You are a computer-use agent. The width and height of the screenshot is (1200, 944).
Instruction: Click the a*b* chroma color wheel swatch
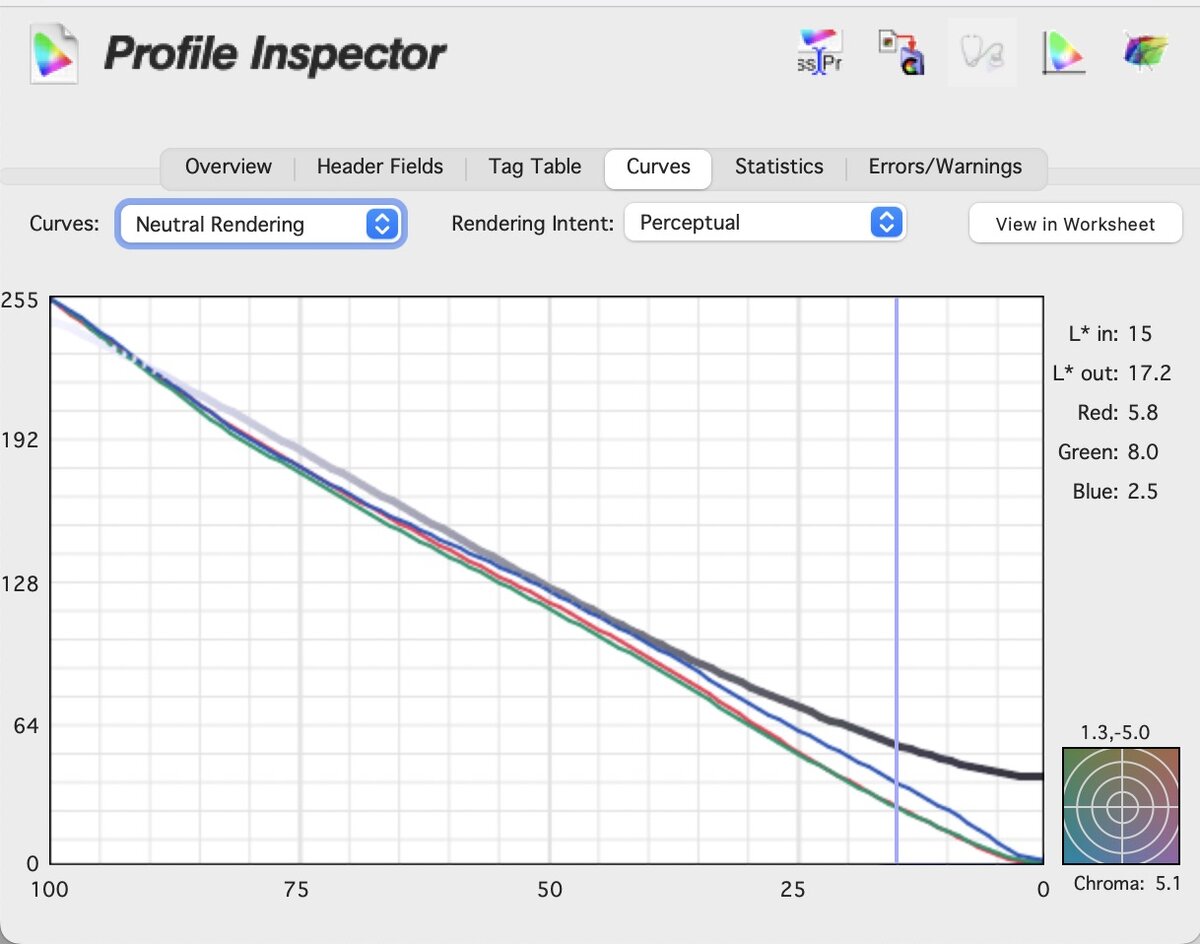point(1121,805)
